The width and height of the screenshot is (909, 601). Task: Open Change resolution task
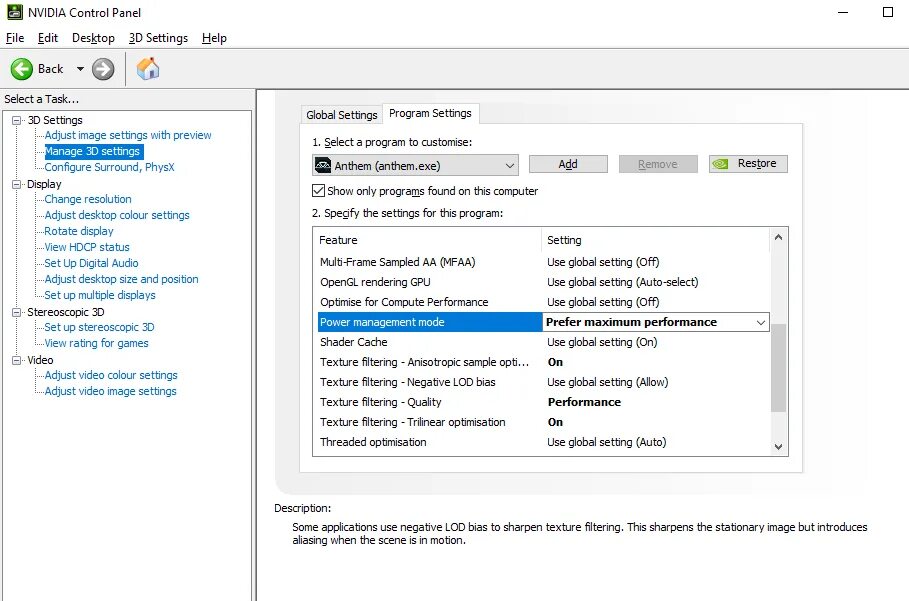[x=88, y=199]
